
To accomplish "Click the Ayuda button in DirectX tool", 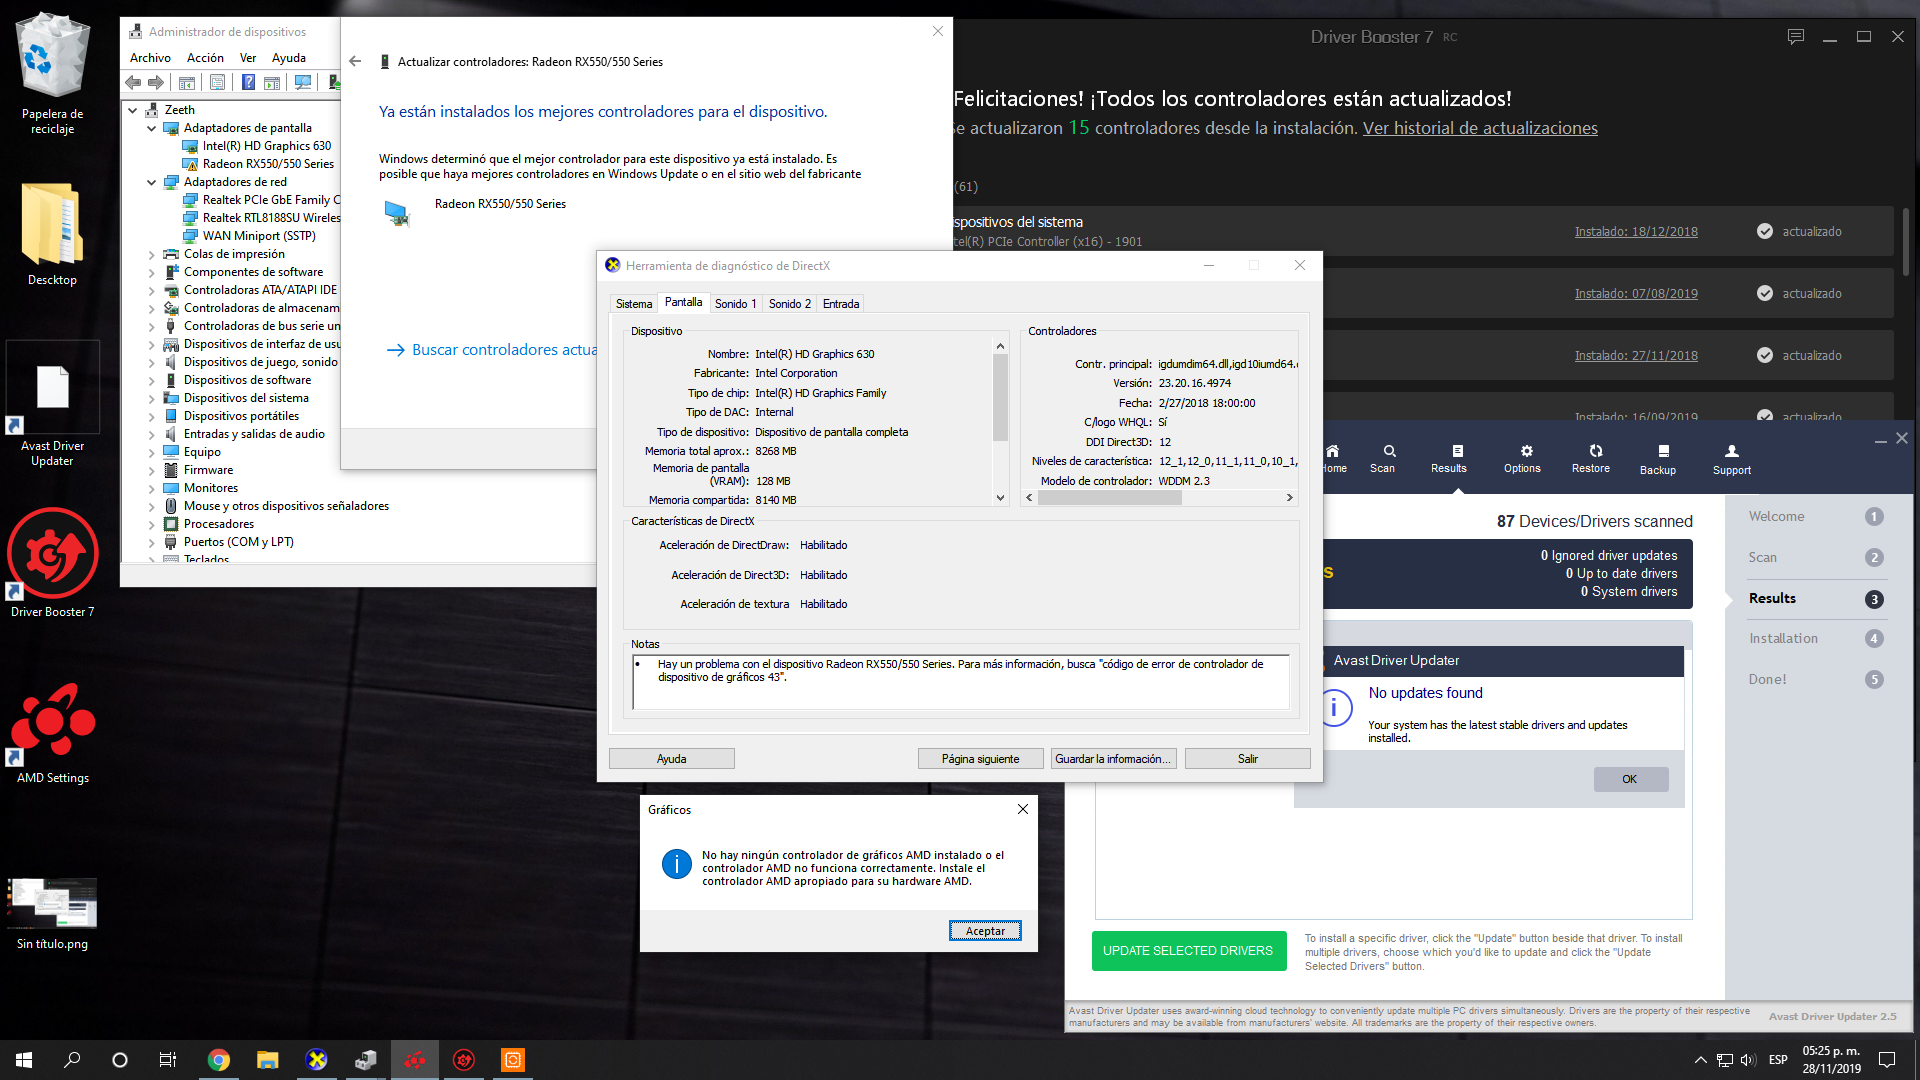I will 671,759.
